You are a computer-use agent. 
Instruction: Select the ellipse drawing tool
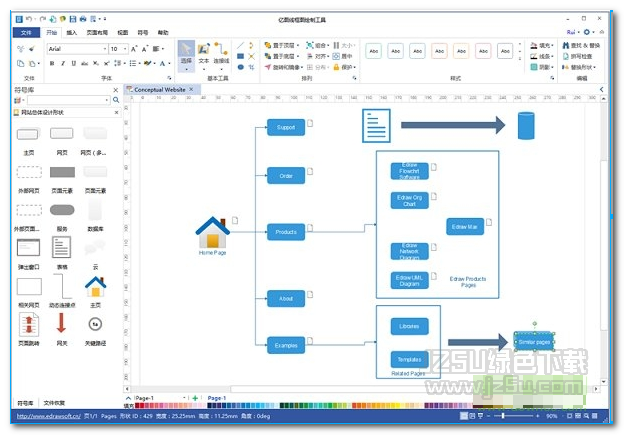click(x=240, y=67)
